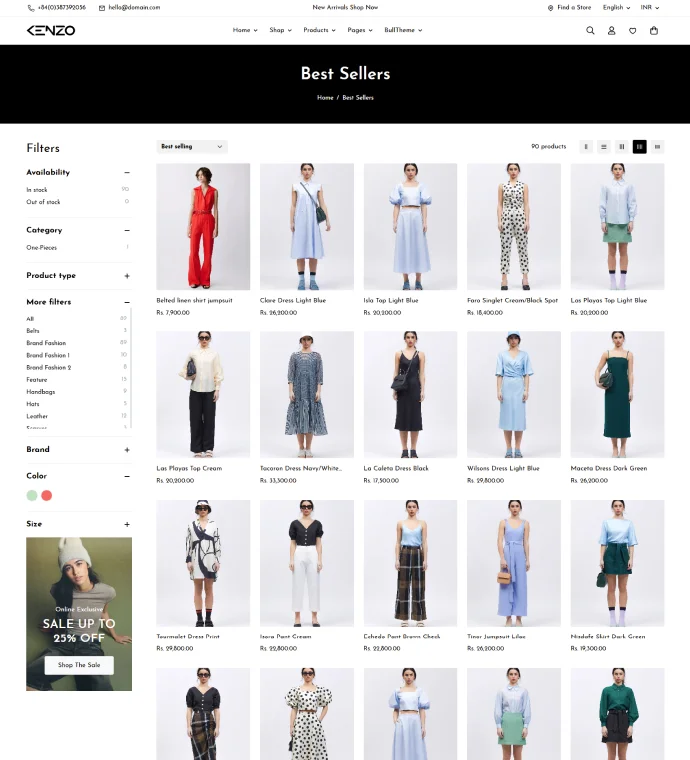Open Belted linen shirt jumpsuit title
Viewport: 690px width, 760px height.
tap(194, 300)
